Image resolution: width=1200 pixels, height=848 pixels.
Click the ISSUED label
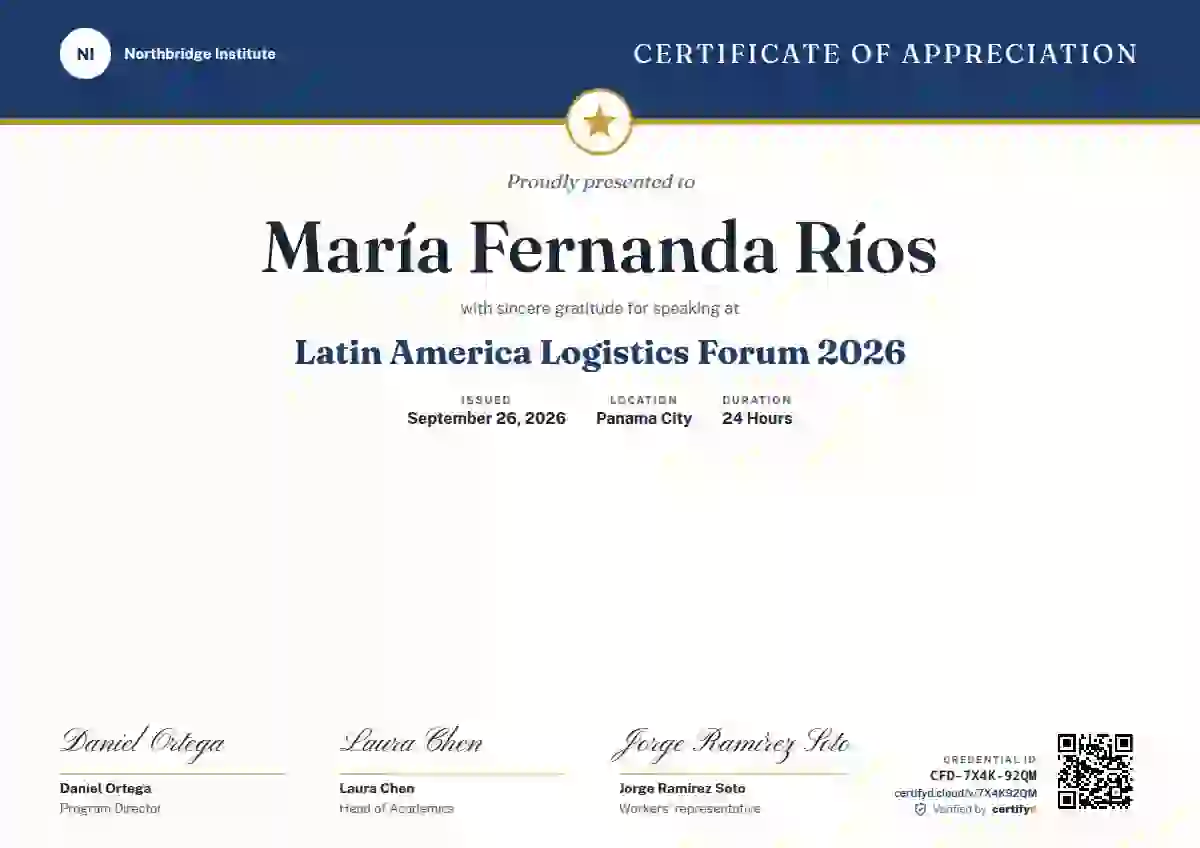[486, 400]
